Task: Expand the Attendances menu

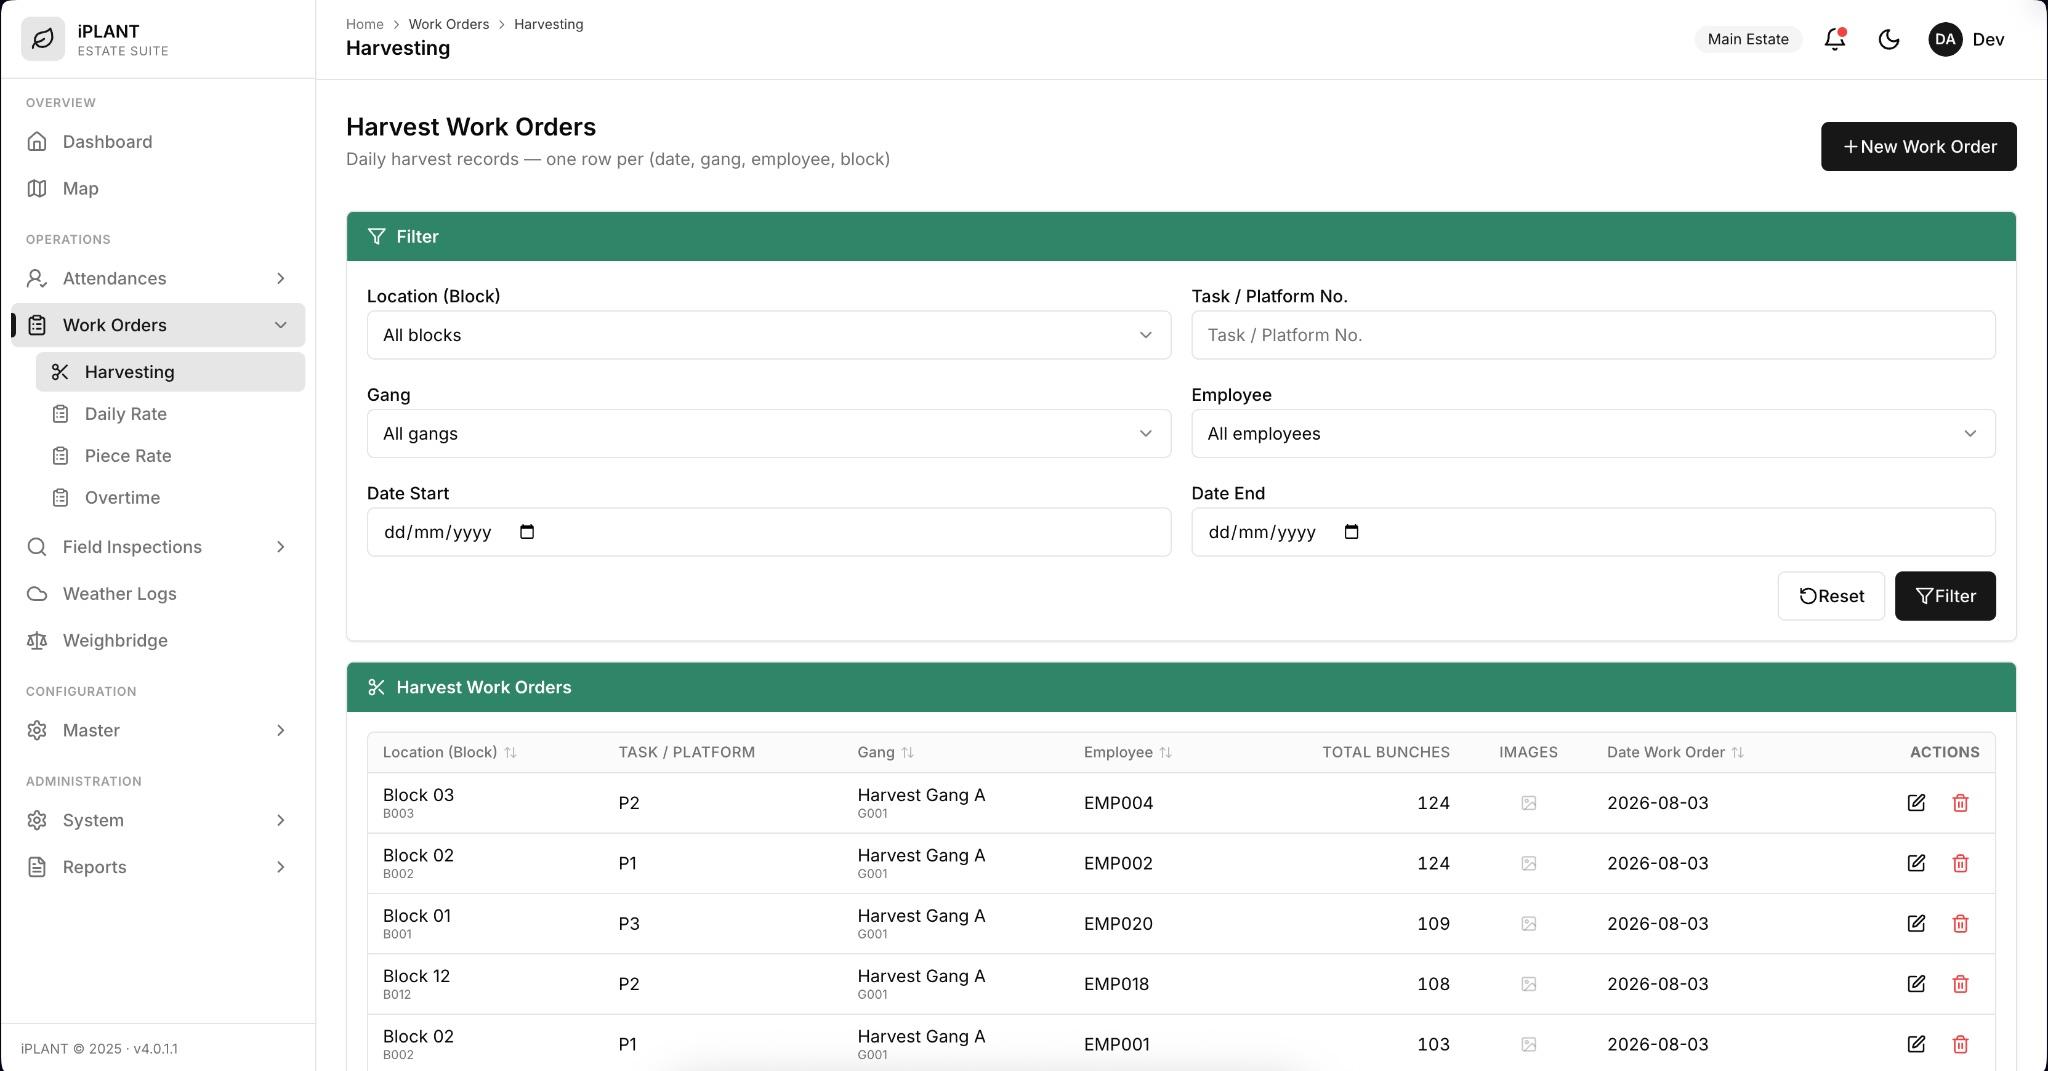Action: [158, 278]
